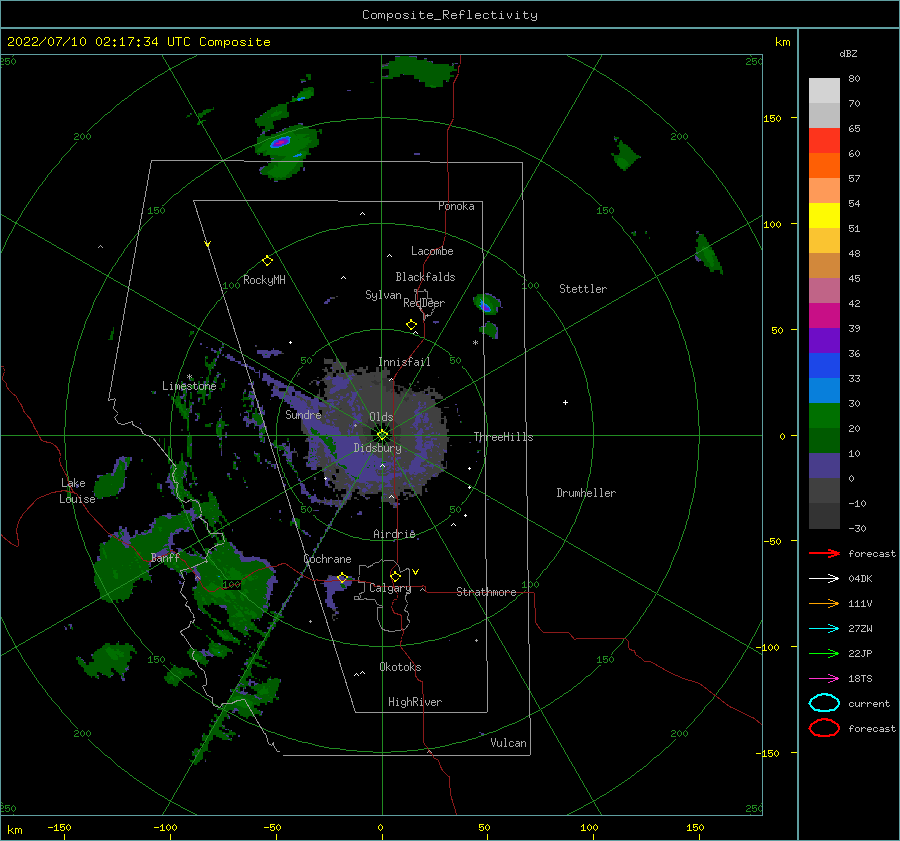Click the cyan current ellipse icon
Image resolution: width=900 pixels, height=841 pixels.
pyautogui.click(x=824, y=703)
